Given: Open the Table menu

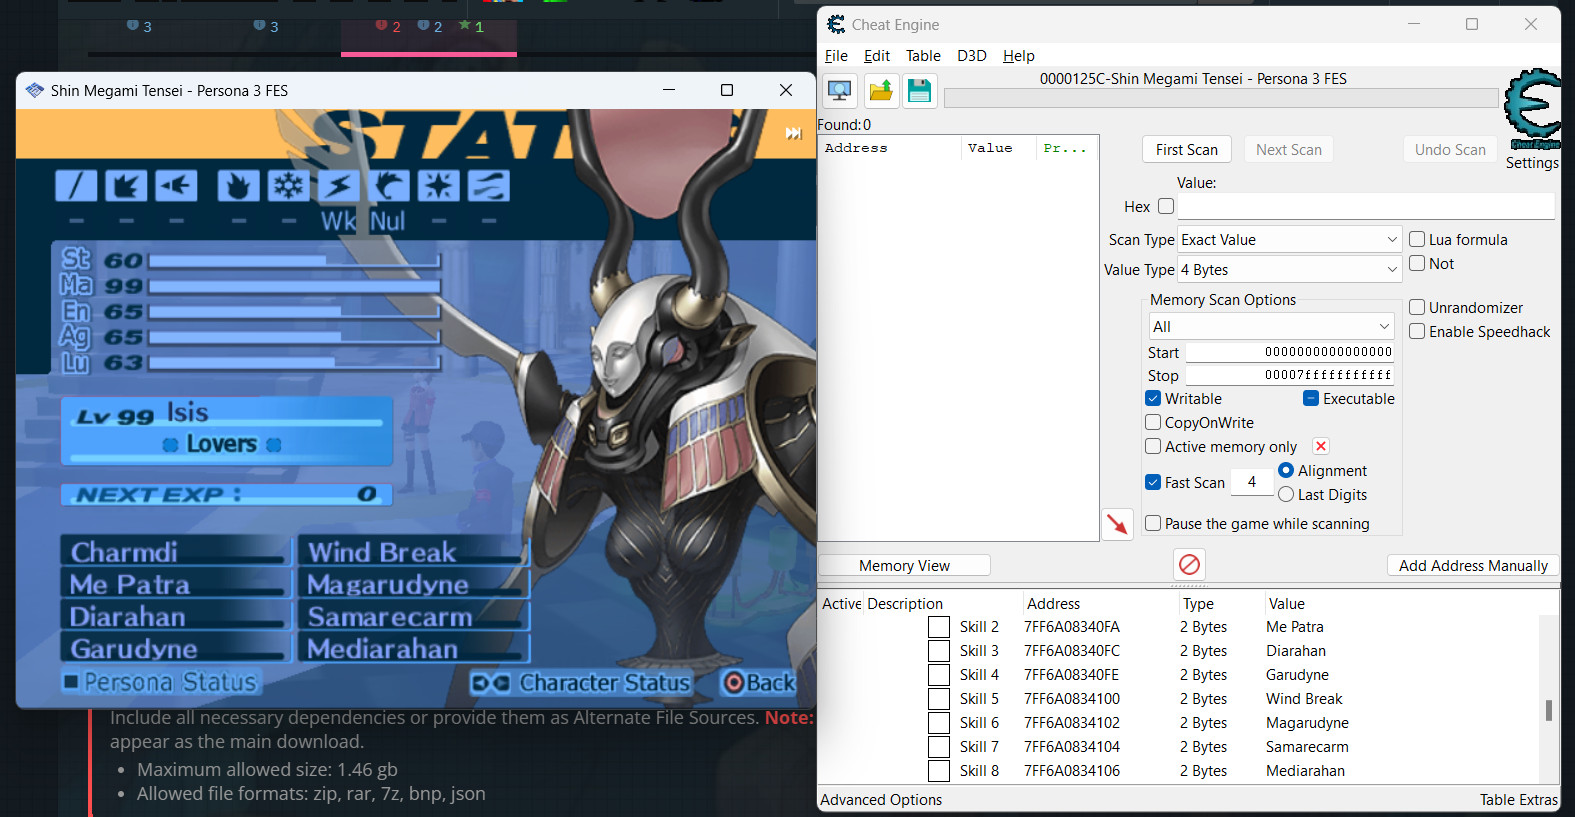Looking at the screenshot, I should (923, 56).
